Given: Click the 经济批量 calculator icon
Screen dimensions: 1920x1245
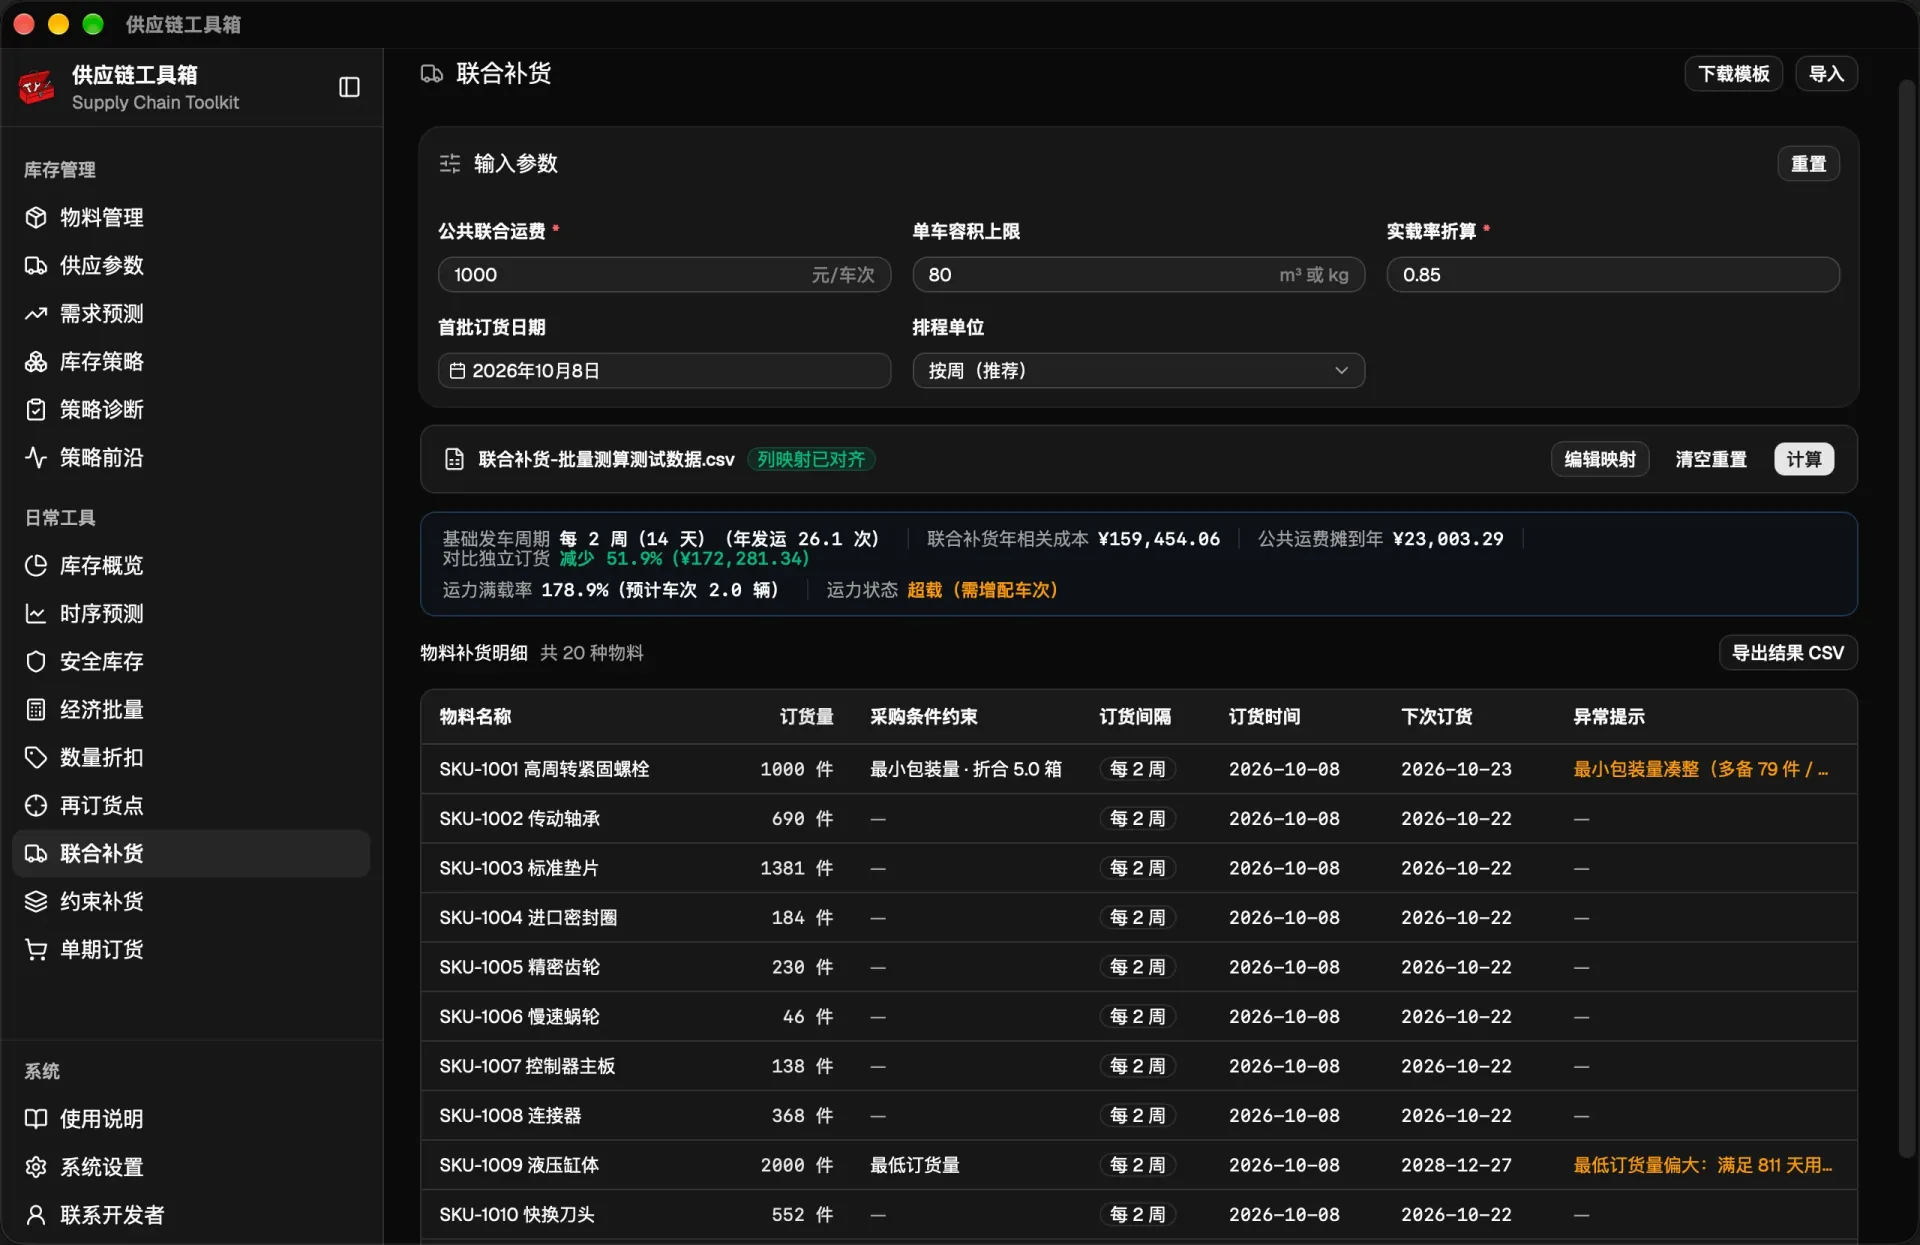Looking at the screenshot, I should [36, 709].
